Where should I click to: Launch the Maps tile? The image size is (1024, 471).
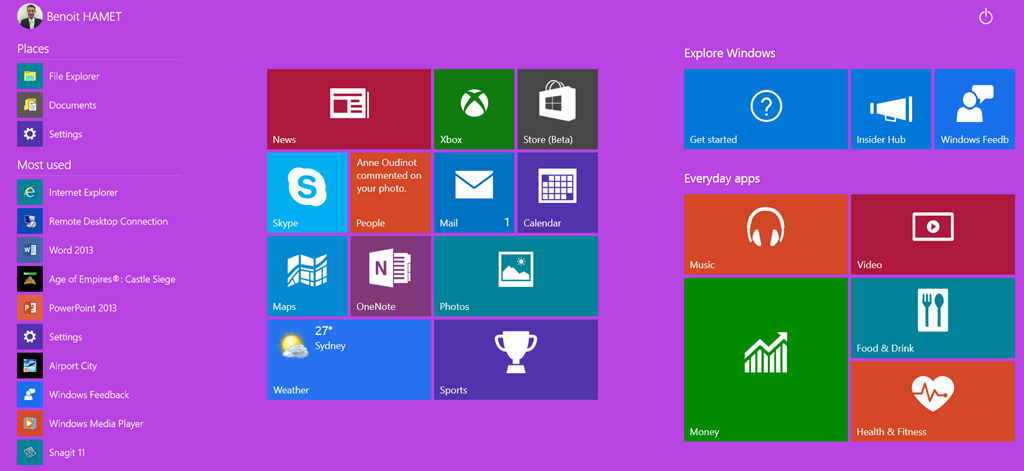[x=307, y=275]
